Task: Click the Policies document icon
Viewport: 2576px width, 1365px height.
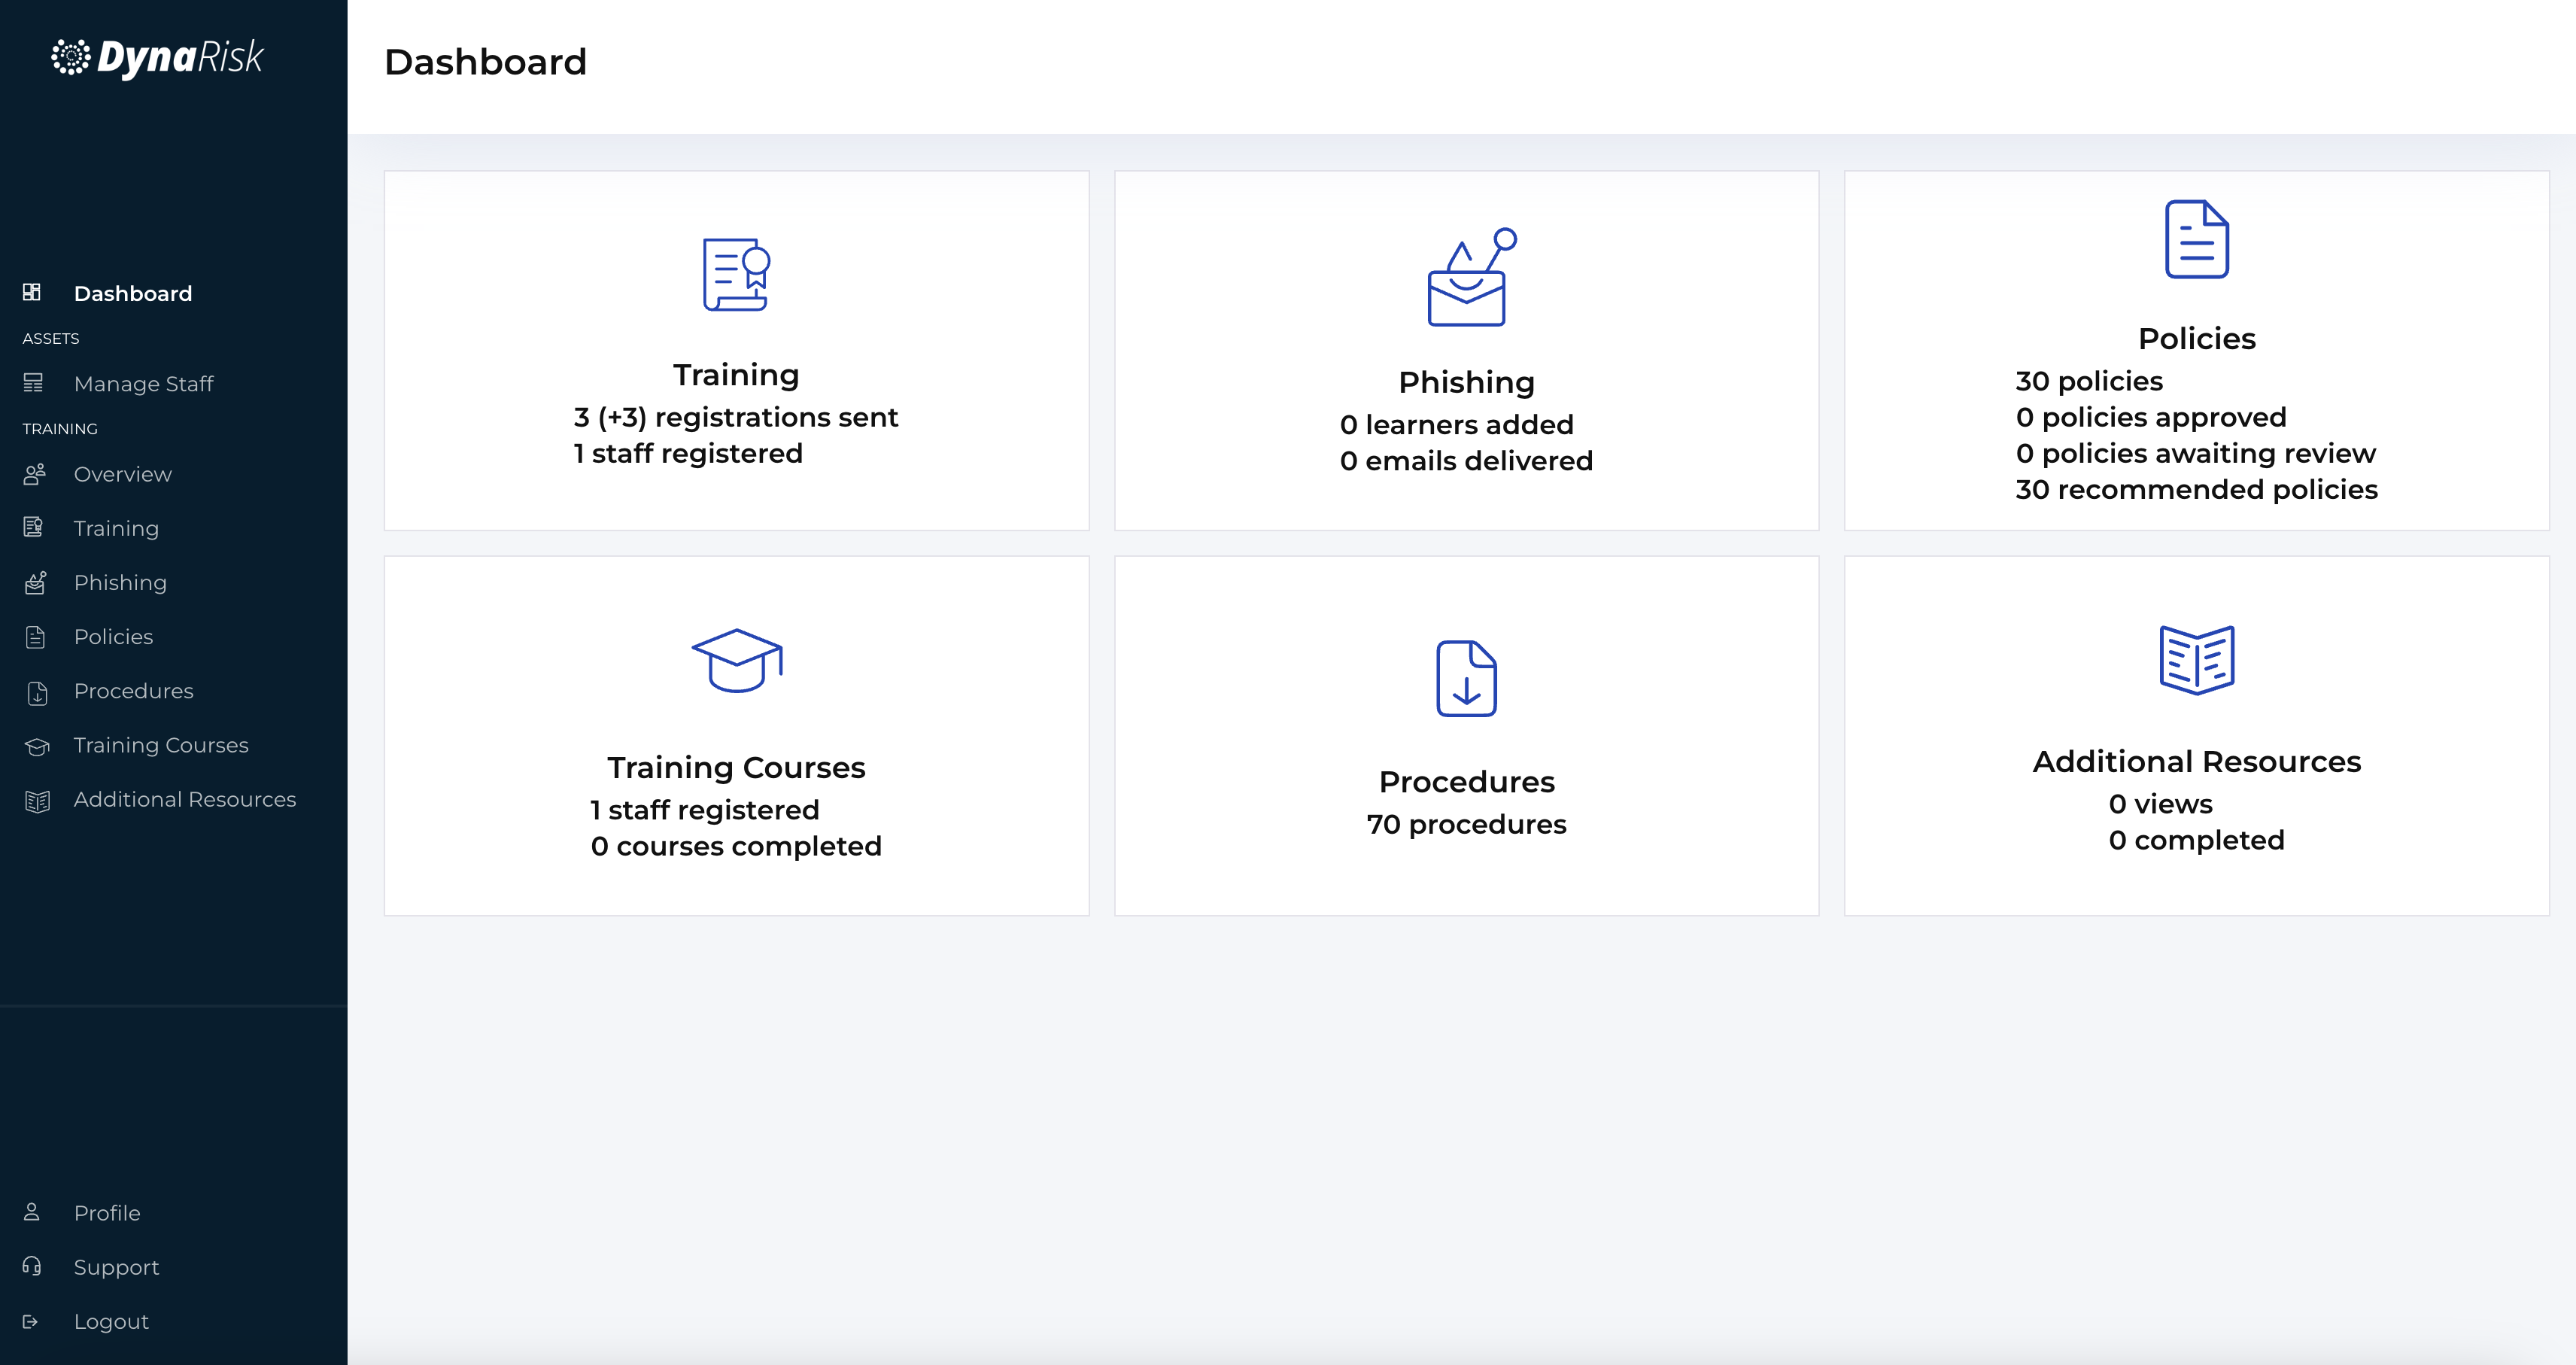Action: click(2196, 240)
